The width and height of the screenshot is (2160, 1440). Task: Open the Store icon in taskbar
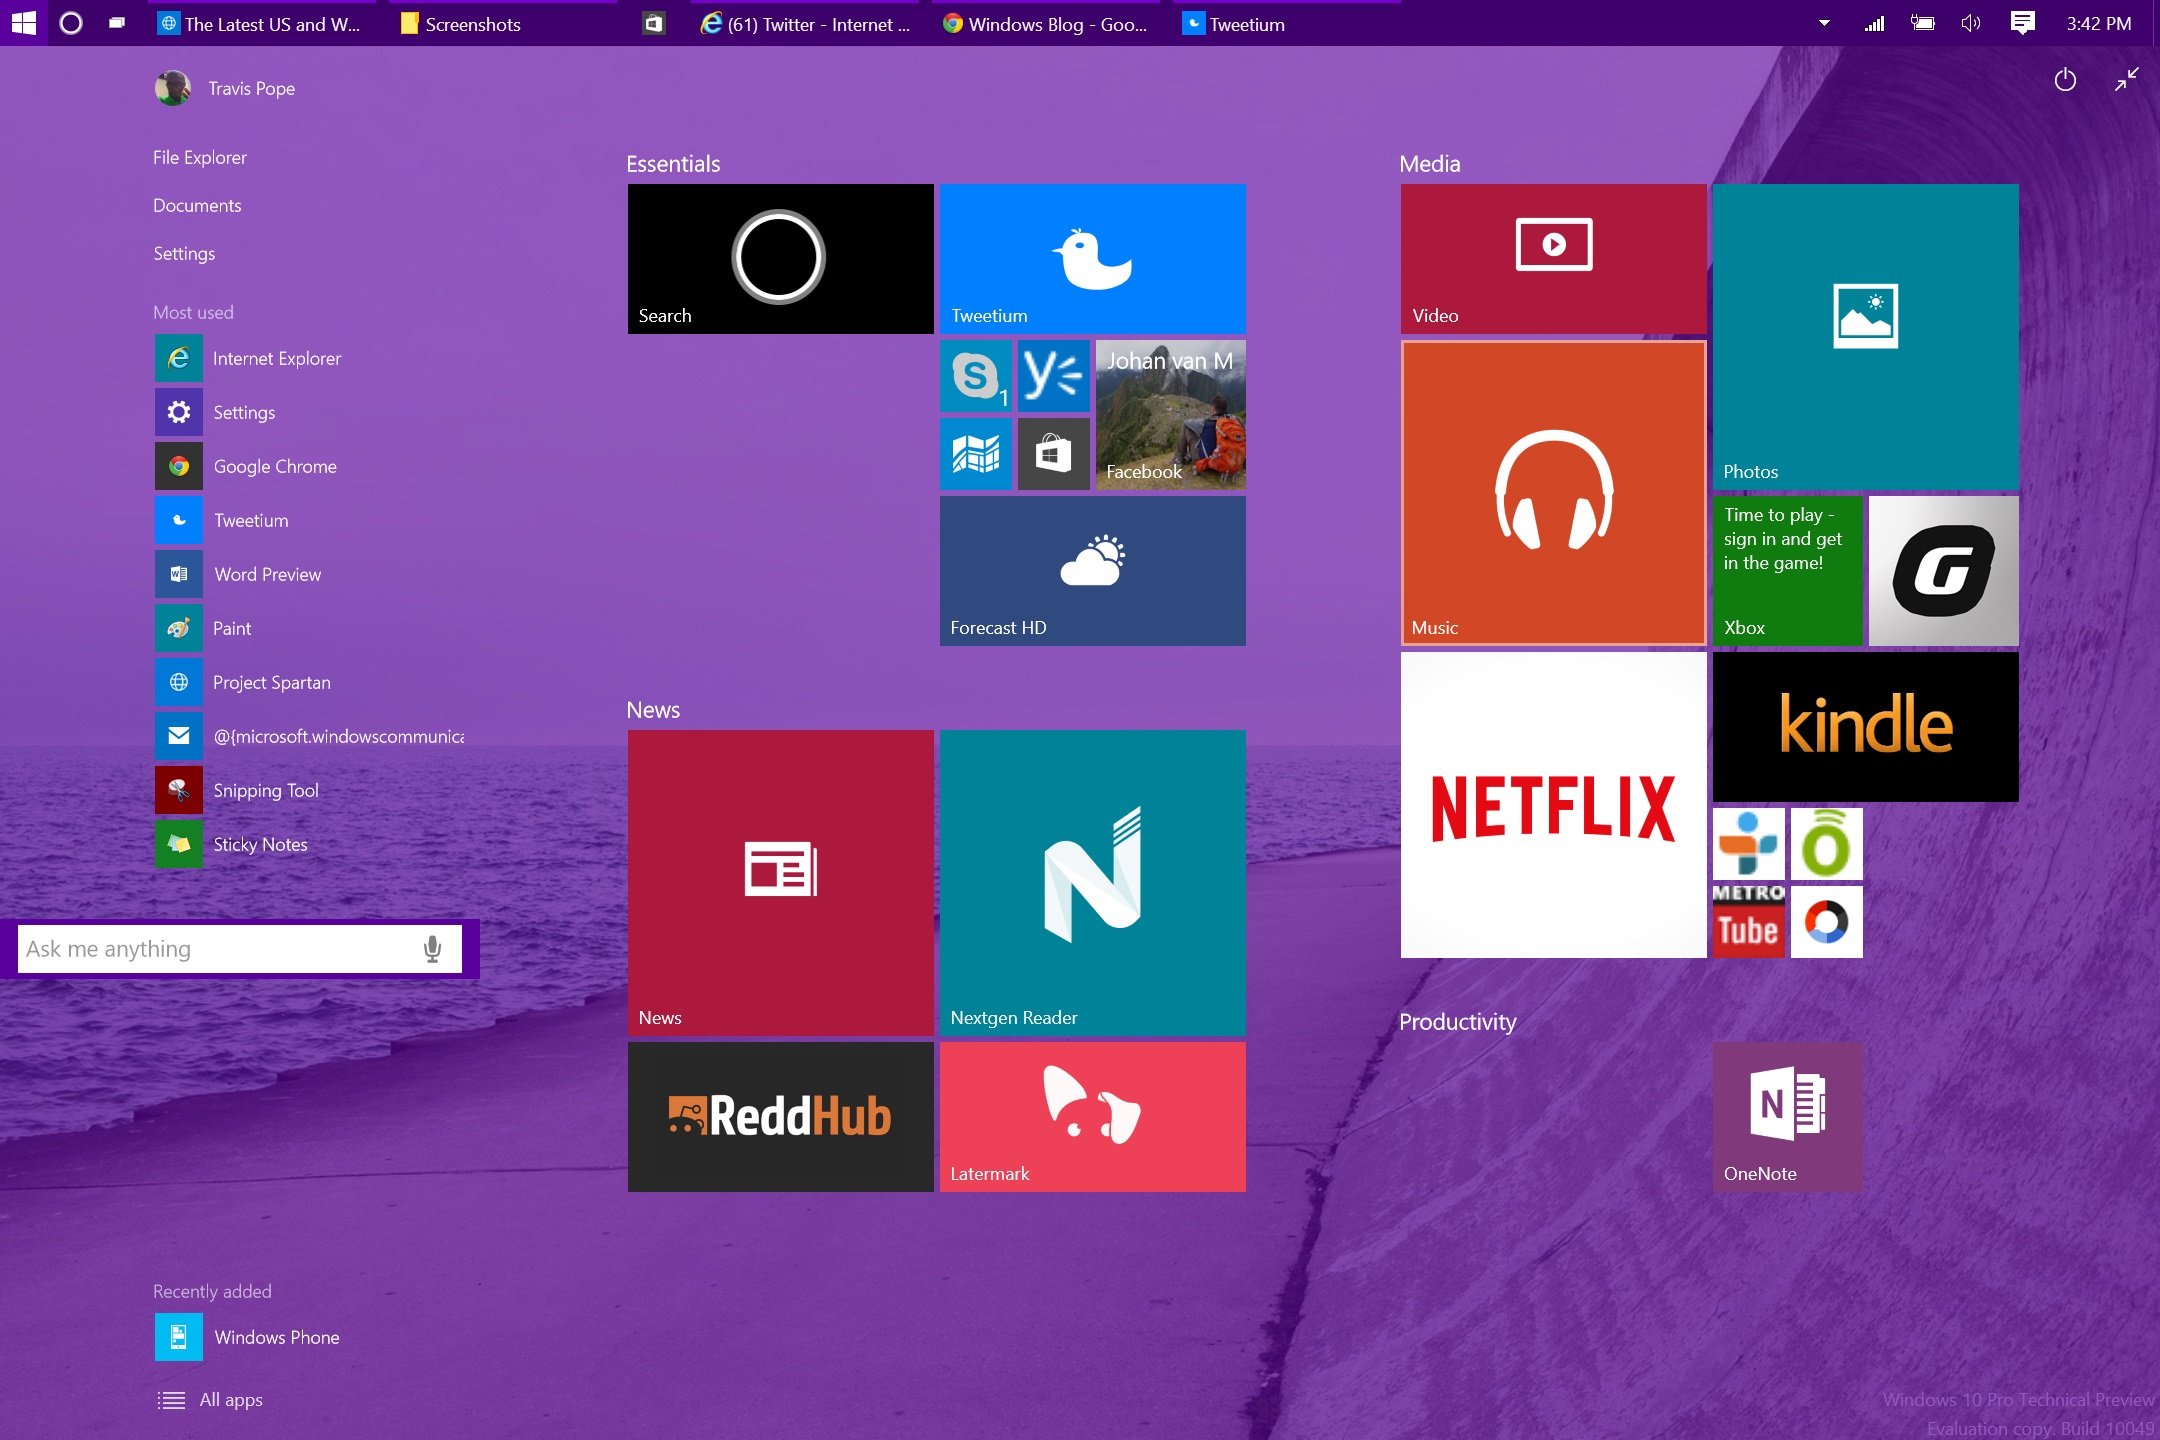point(654,23)
